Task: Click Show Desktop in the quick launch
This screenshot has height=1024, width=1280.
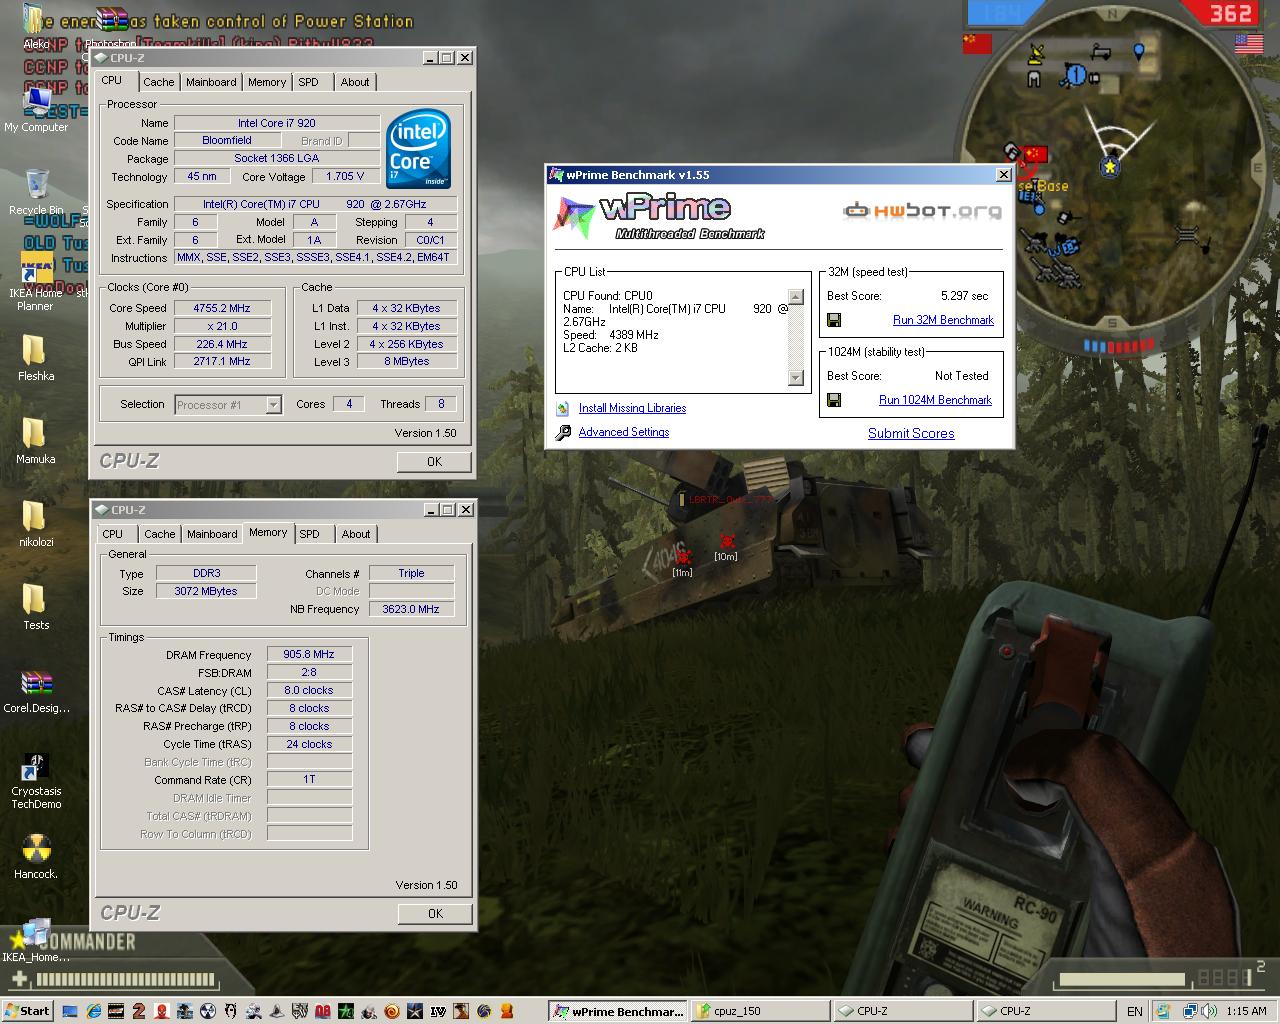Action: pos(69,1011)
